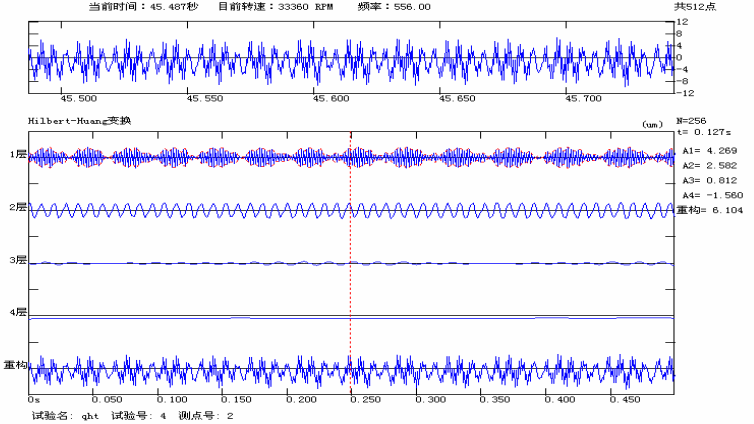Click the A4= -1.560 amplitude readout
754x424 pixels.
[x=712, y=195]
